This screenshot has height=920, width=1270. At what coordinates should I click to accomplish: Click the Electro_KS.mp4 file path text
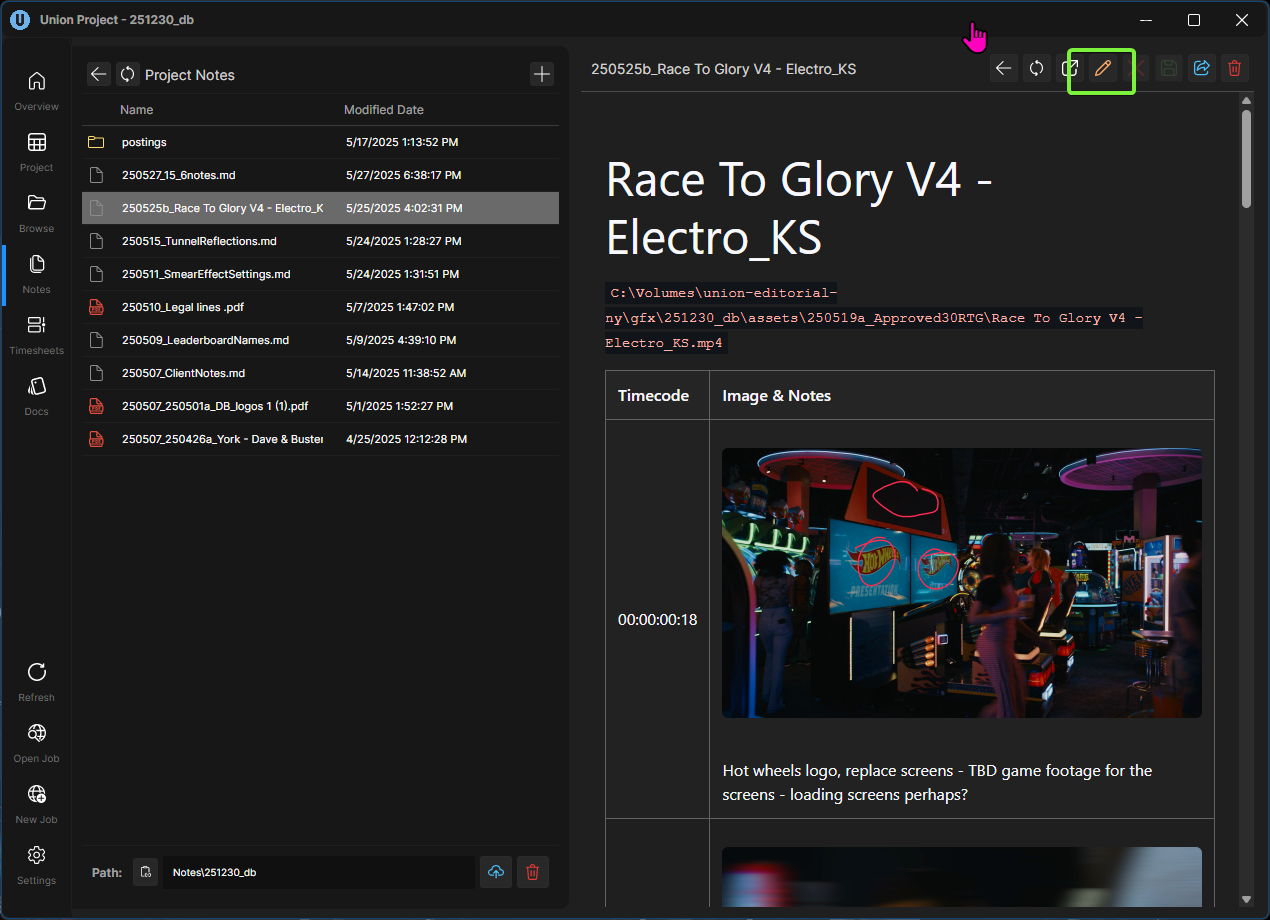click(873, 318)
